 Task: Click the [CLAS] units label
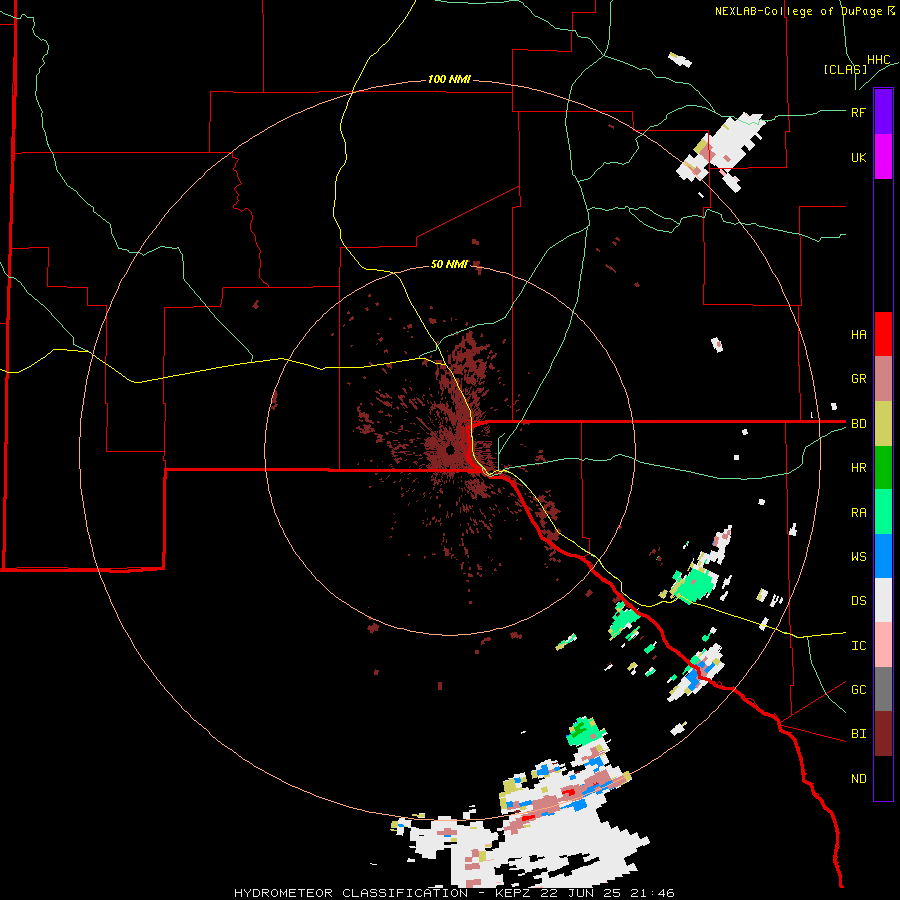pyautogui.click(x=845, y=69)
